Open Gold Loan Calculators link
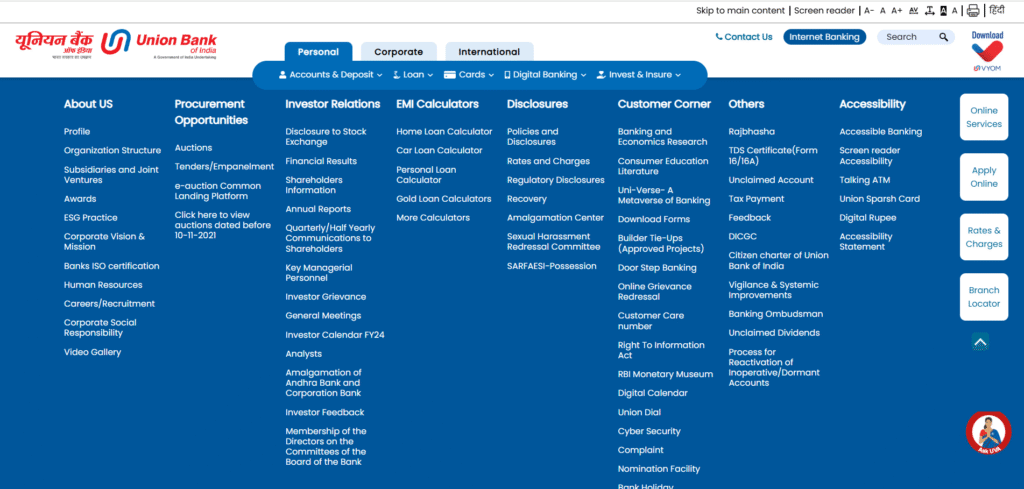 444,199
